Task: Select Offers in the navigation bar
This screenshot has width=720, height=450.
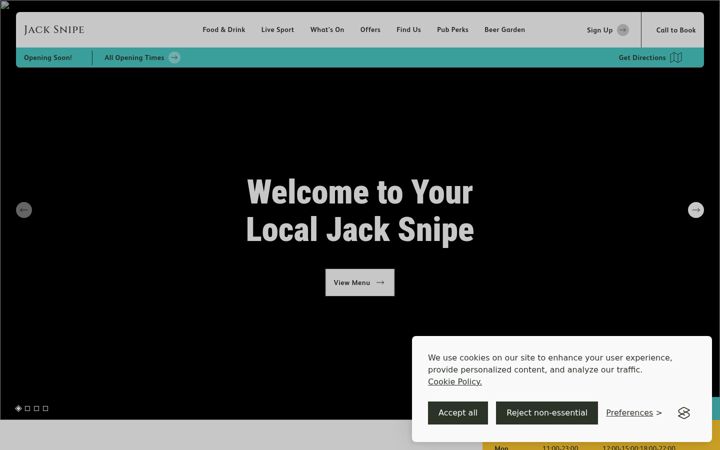Action: tap(370, 30)
